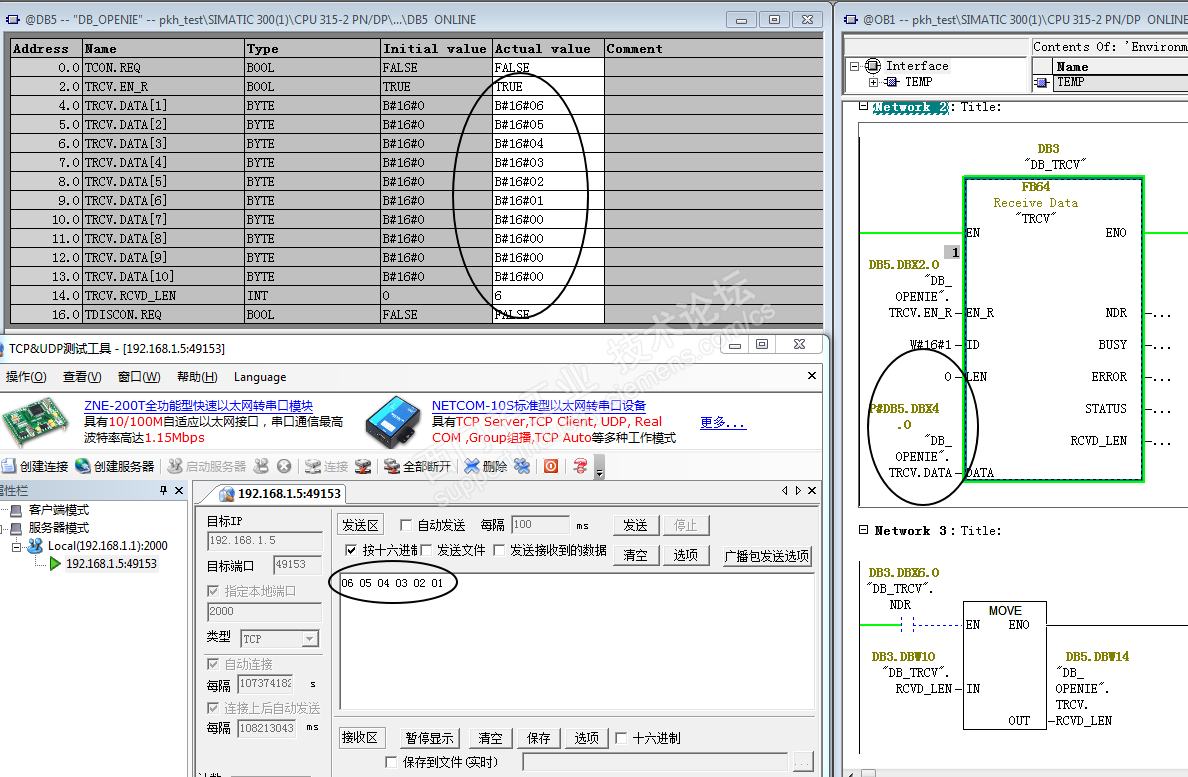The width and height of the screenshot is (1188, 777).
Task: Click the Delete (删除) X icon
Action: click(472, 466)
